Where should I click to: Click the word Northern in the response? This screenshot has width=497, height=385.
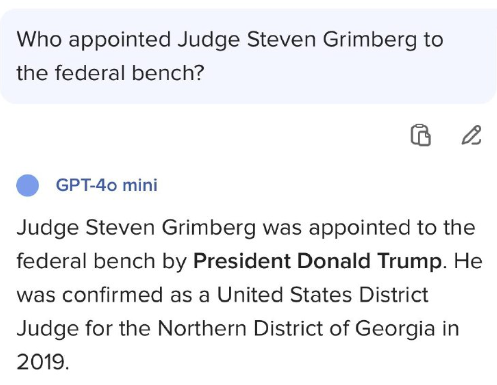click(x=202, y=328)
